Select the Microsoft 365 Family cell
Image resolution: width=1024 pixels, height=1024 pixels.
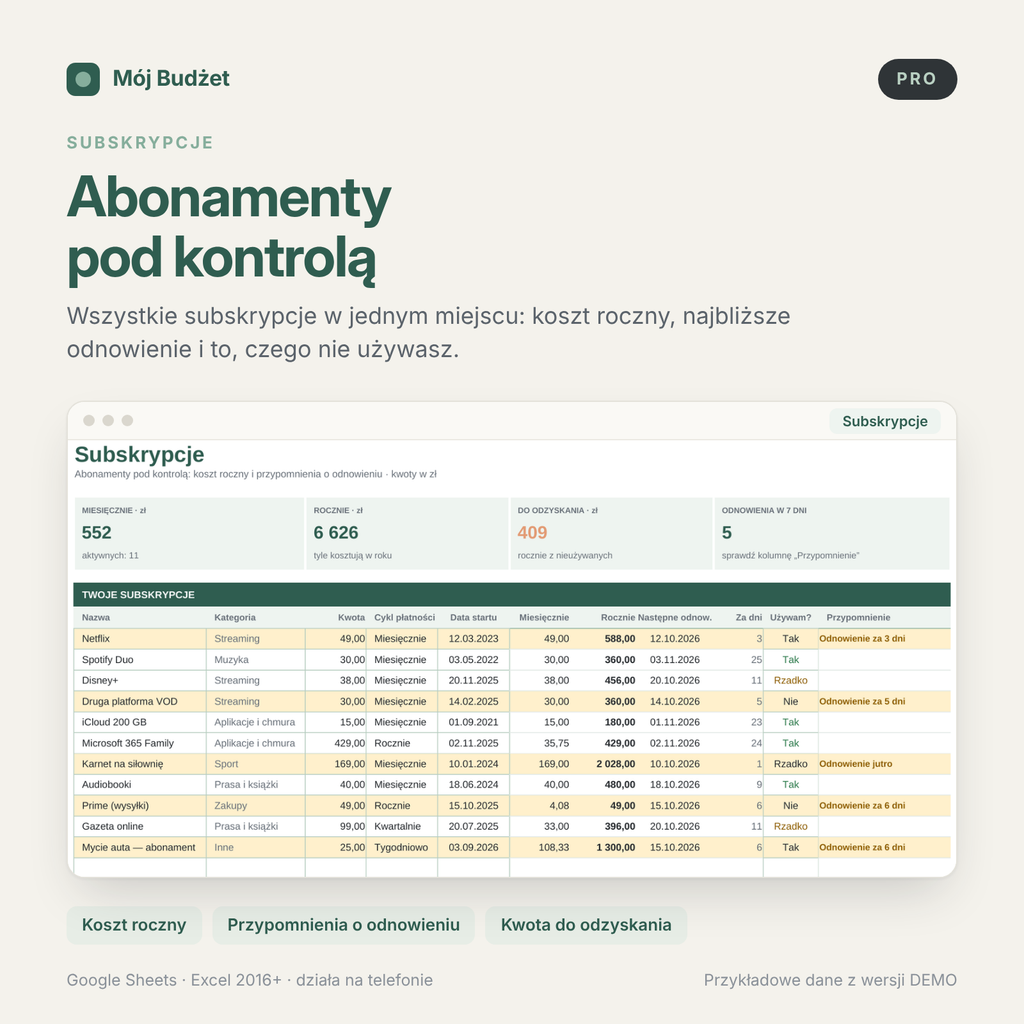[140, 743]
